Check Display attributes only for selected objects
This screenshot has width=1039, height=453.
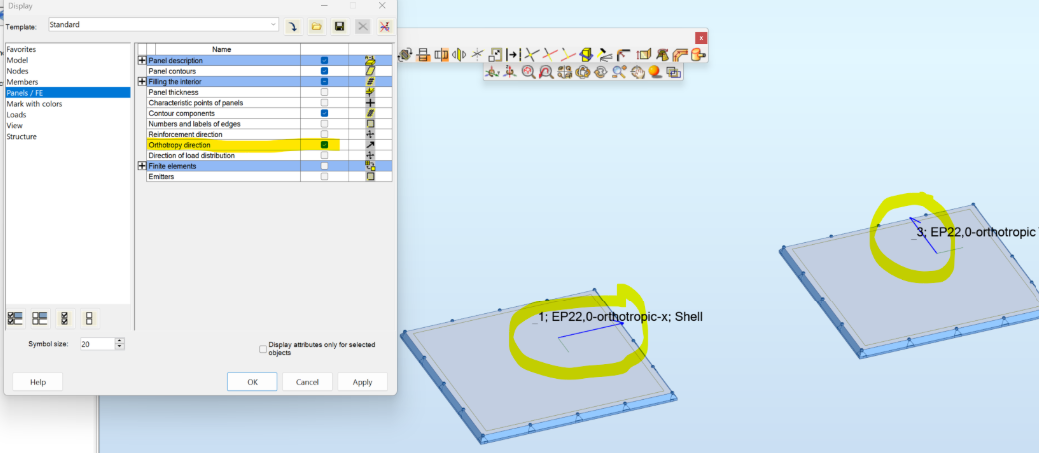point(263,348)
